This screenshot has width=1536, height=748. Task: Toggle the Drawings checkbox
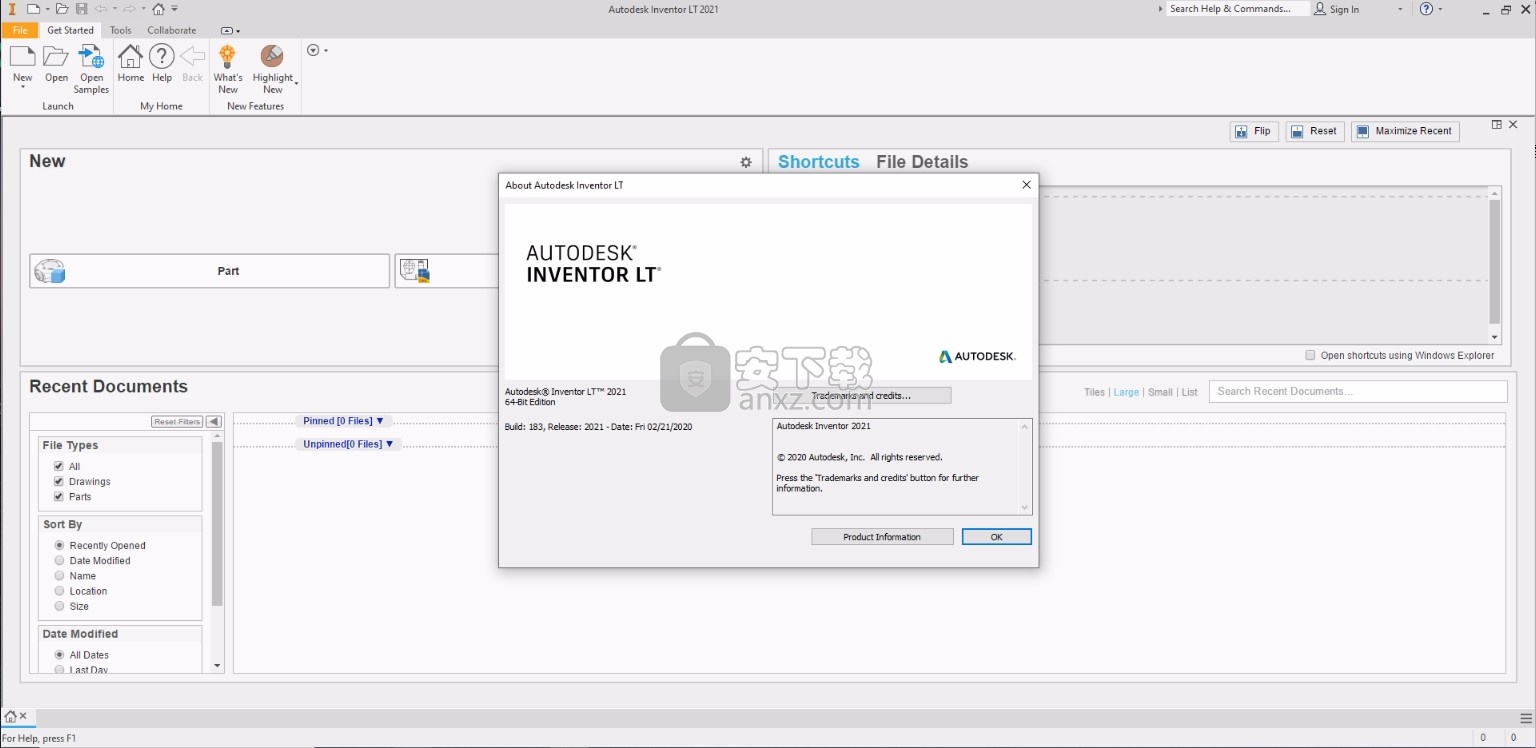point(59,481)
